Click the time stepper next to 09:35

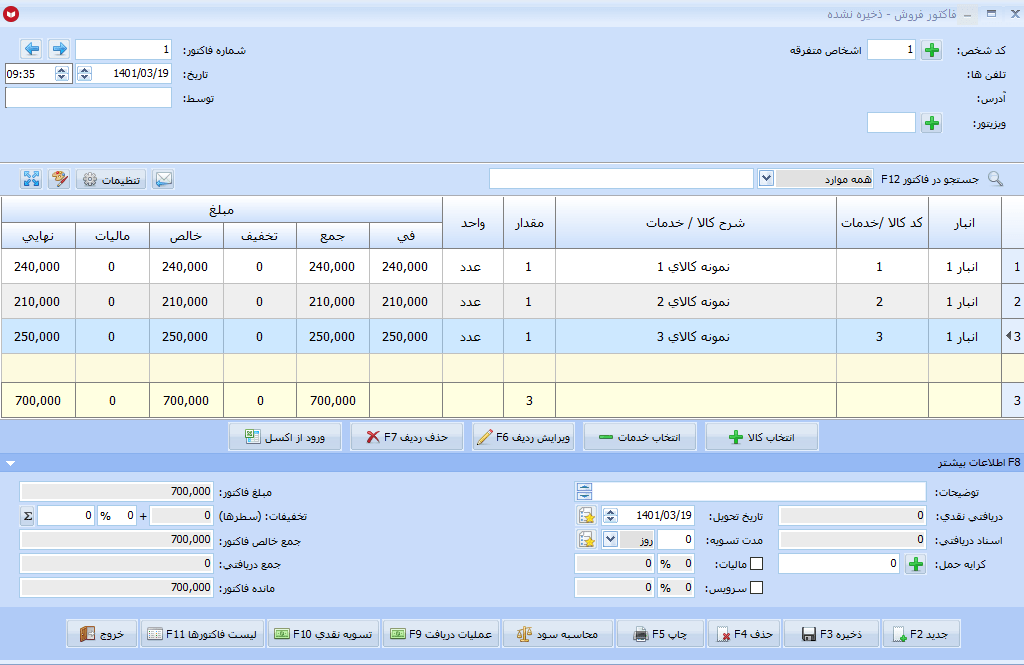coord(61,74)
